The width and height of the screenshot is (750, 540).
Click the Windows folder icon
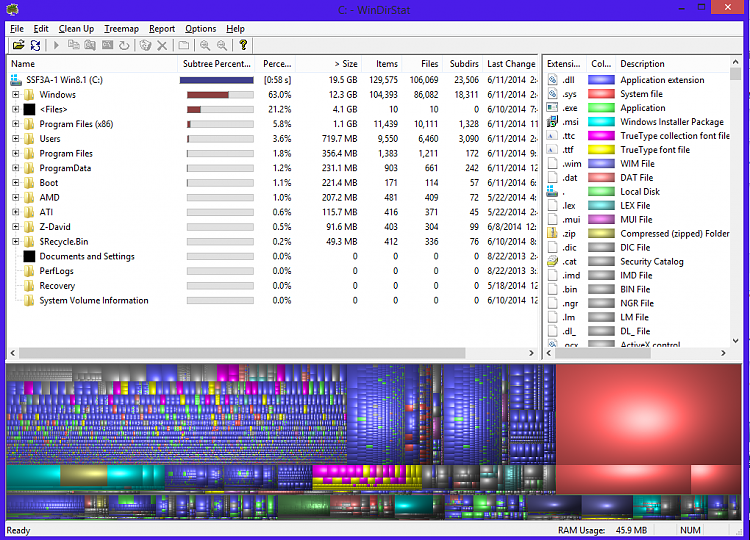tap(29, 94)
